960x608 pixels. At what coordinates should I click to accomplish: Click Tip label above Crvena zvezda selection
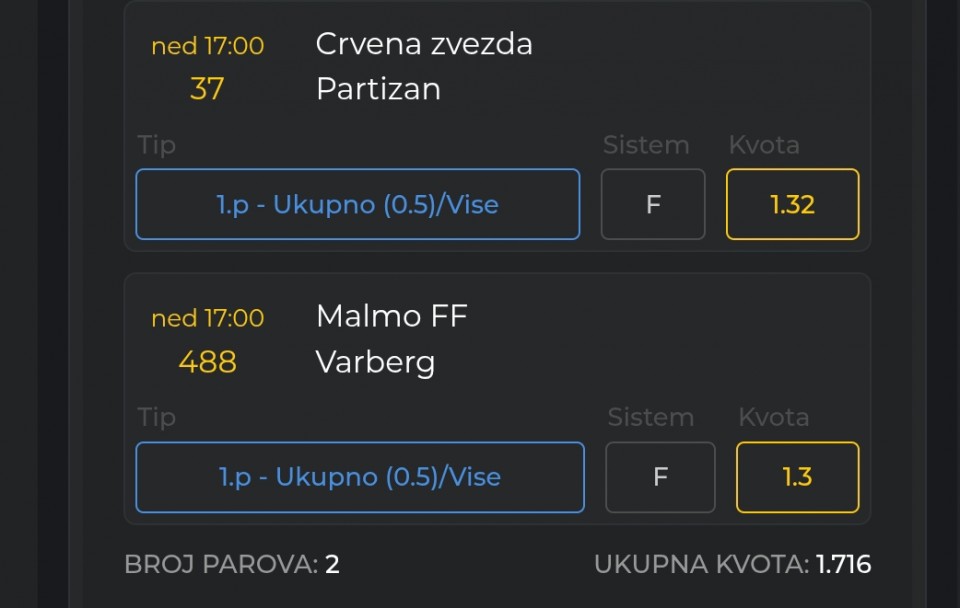pyautogui.click(x=157, y=145)
